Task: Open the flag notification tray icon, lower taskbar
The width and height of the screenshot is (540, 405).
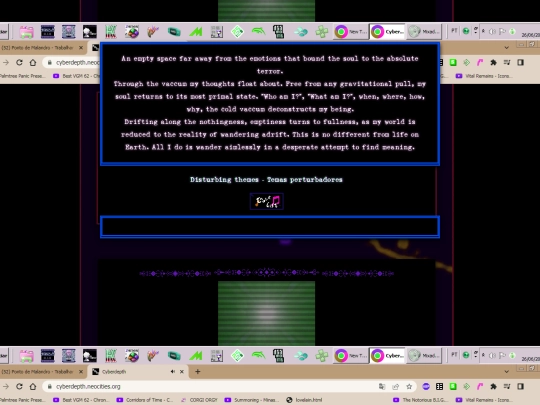Action: (x=502, y=355)
